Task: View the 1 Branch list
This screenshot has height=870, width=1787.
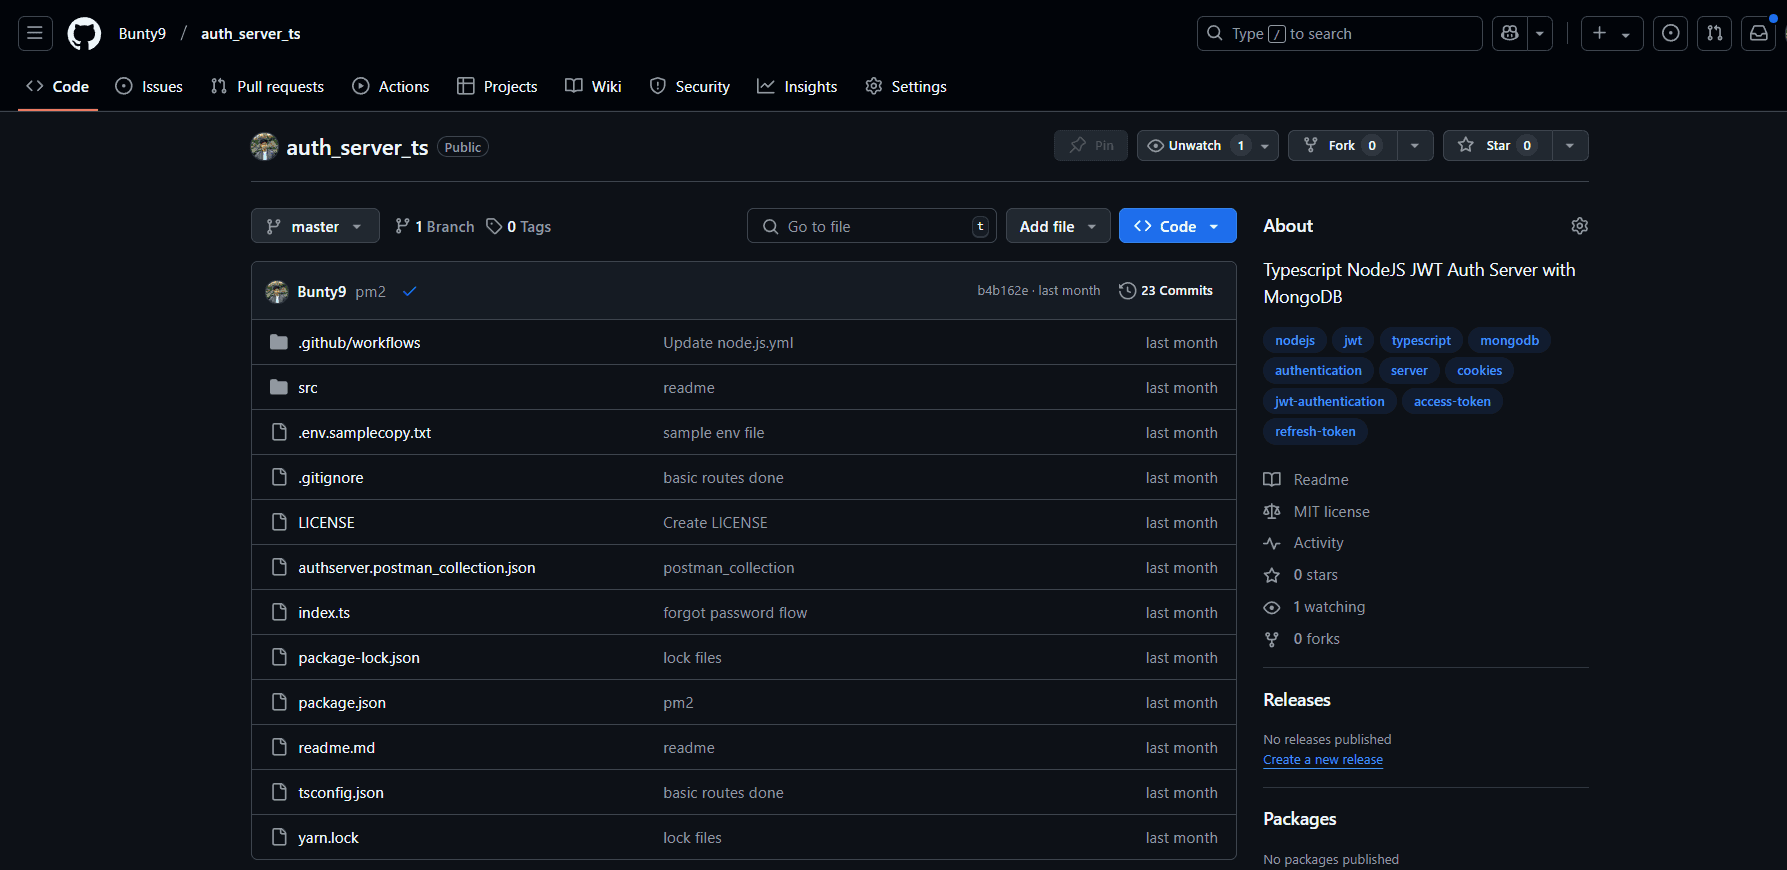Action: coord(435,227)
